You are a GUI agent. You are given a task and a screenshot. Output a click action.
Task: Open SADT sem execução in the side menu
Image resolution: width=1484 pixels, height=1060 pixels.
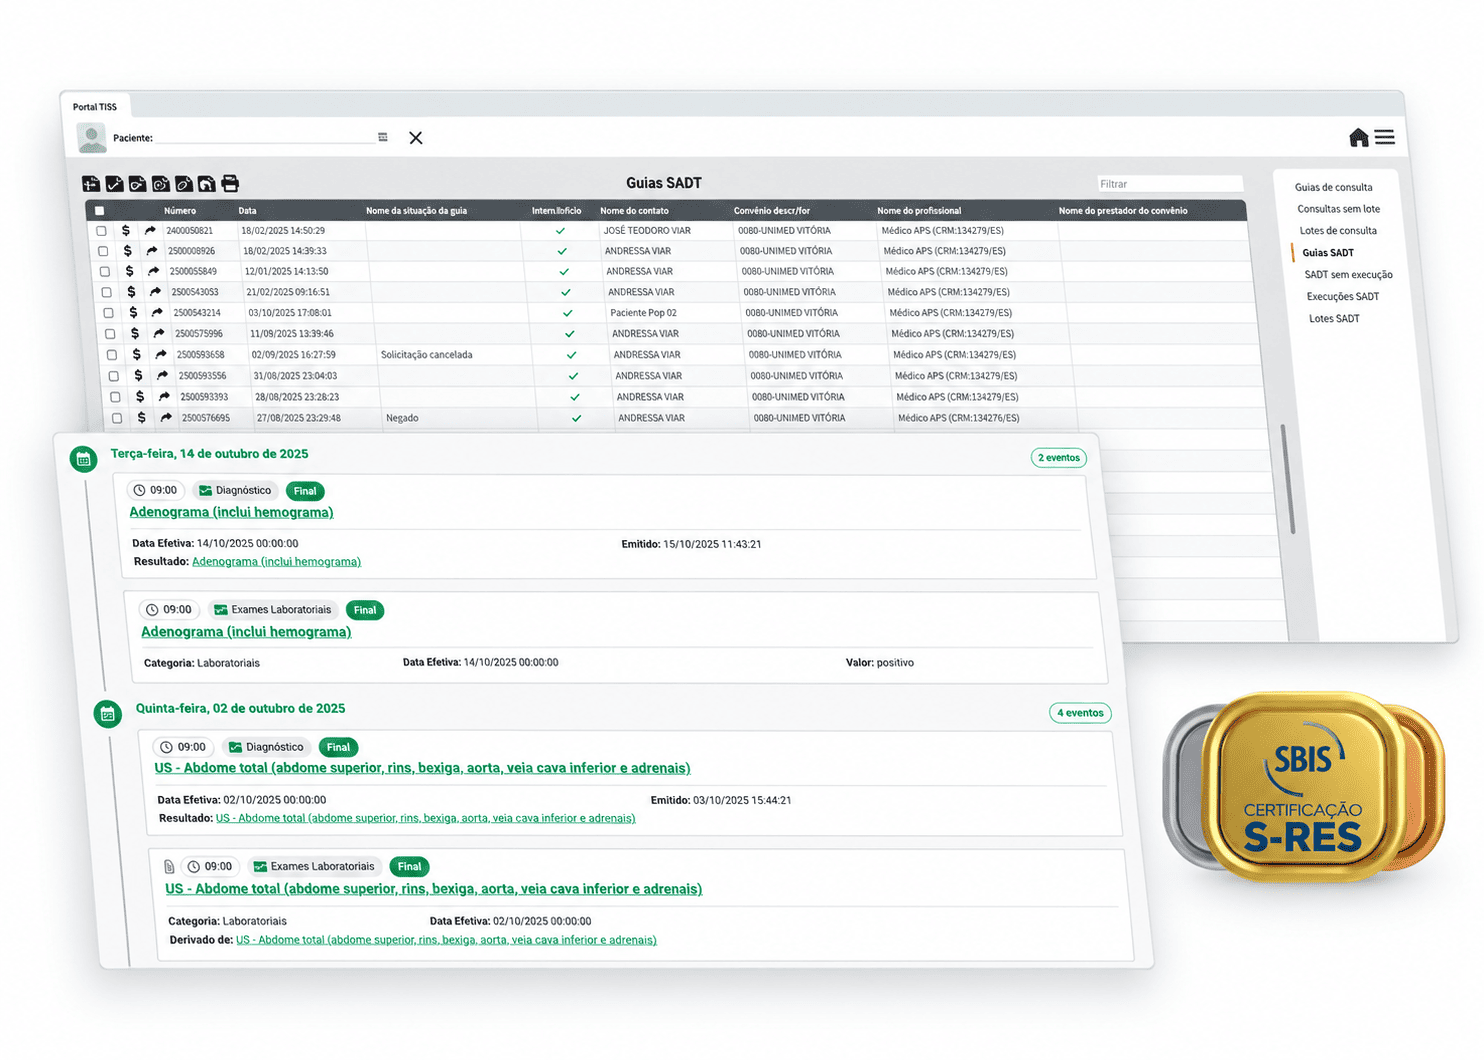[x=1348, y=275]
